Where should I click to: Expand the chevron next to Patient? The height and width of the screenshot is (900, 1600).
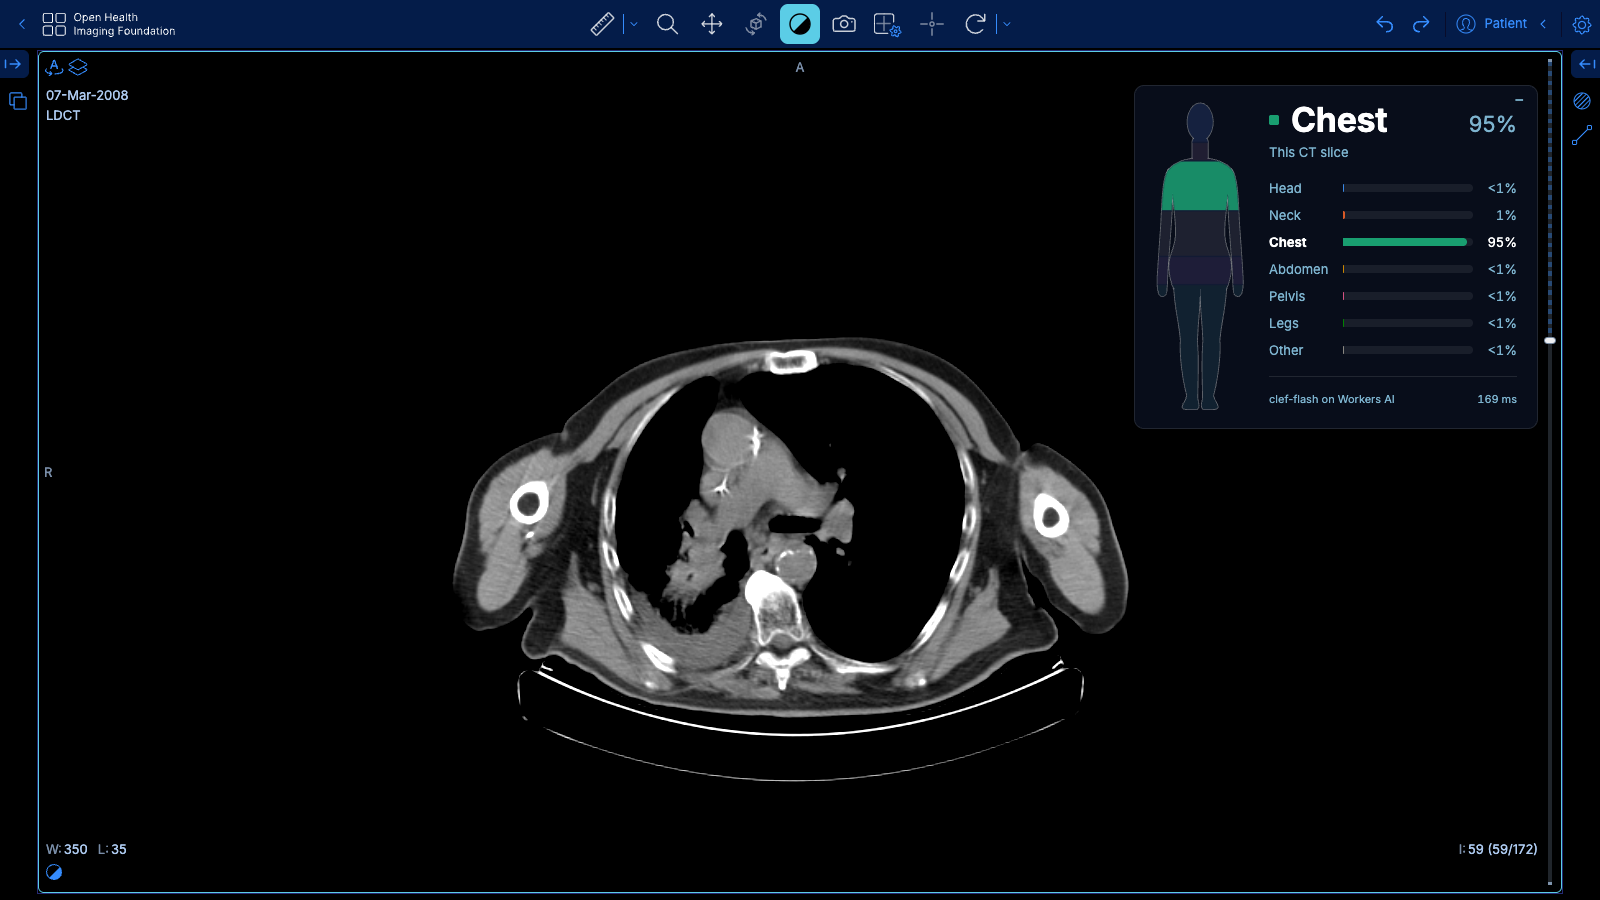tap(1543, 24)
